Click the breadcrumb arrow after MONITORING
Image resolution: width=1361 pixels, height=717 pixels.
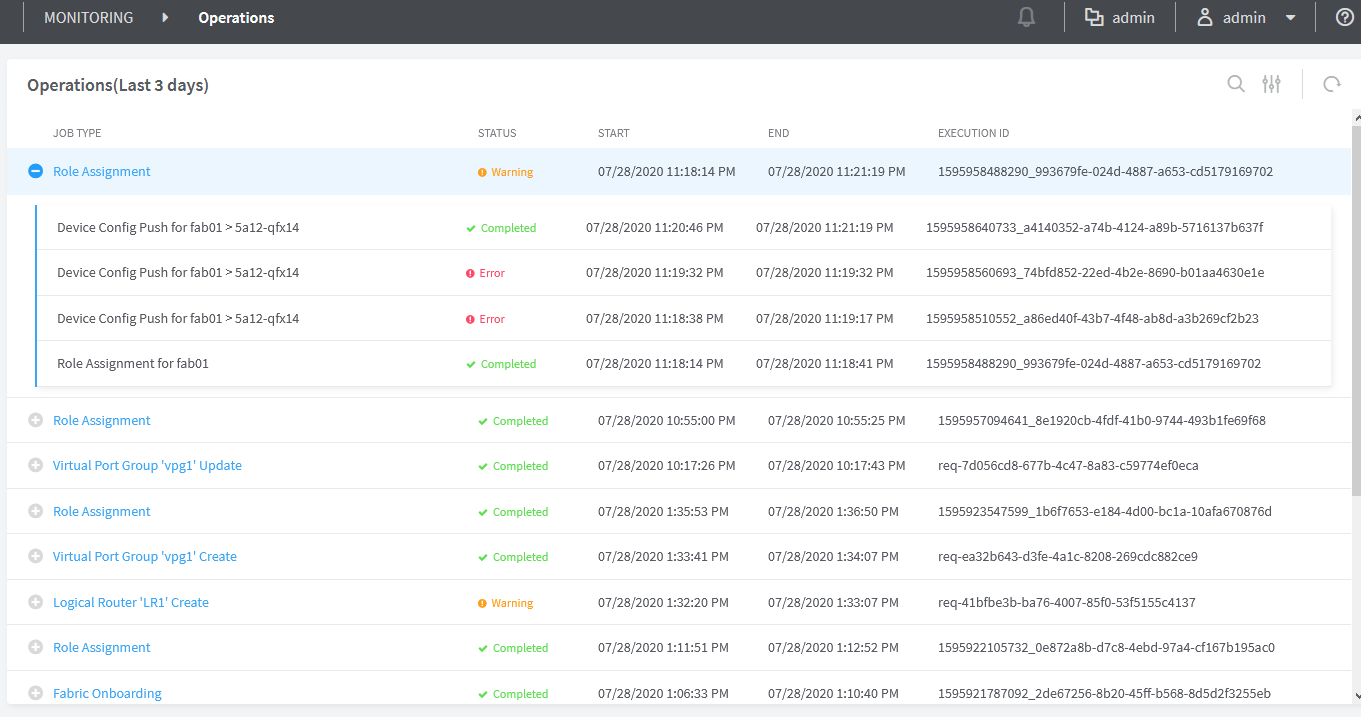point(165,18)
